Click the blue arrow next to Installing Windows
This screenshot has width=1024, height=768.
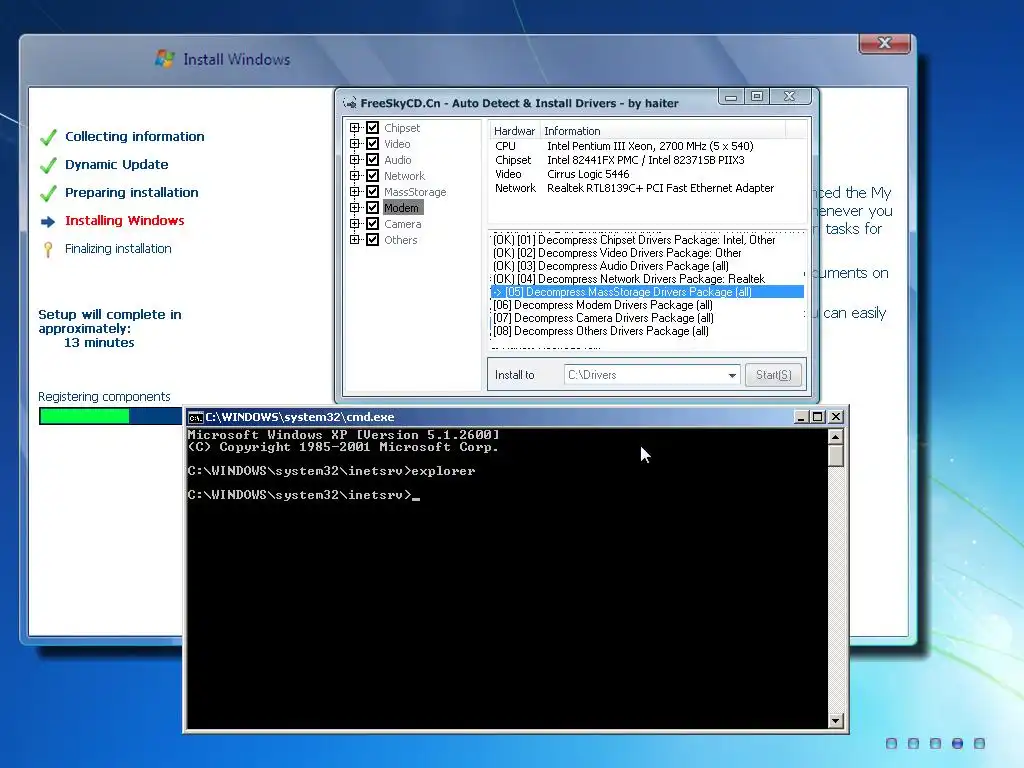tap(48, 221)
